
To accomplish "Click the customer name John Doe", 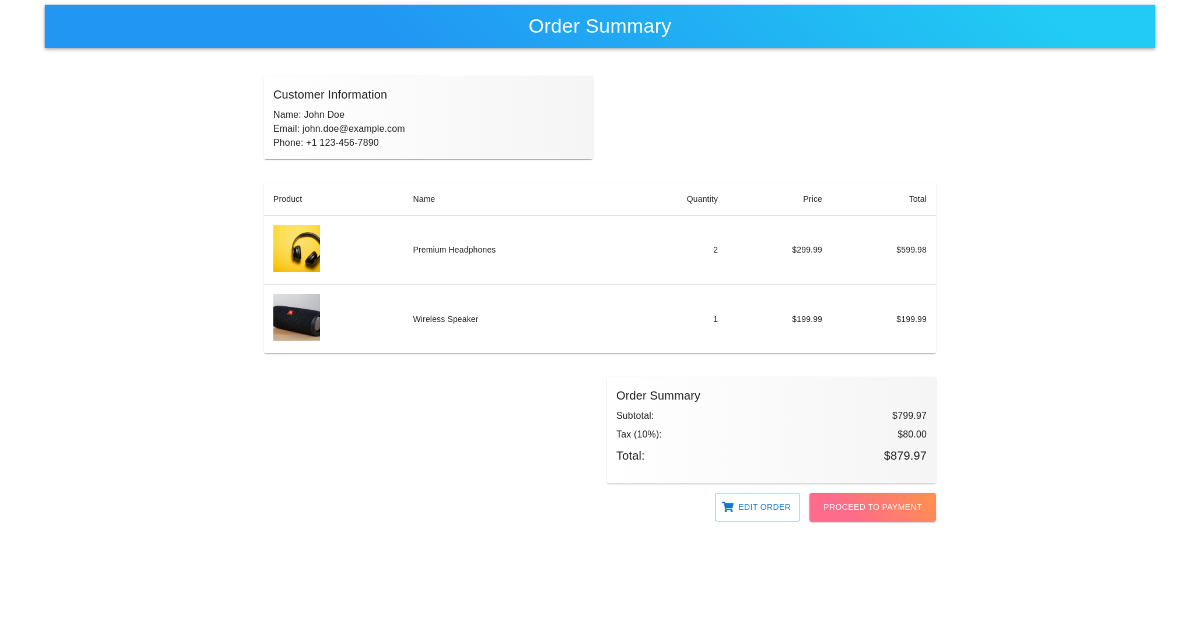I will [324, 115].
